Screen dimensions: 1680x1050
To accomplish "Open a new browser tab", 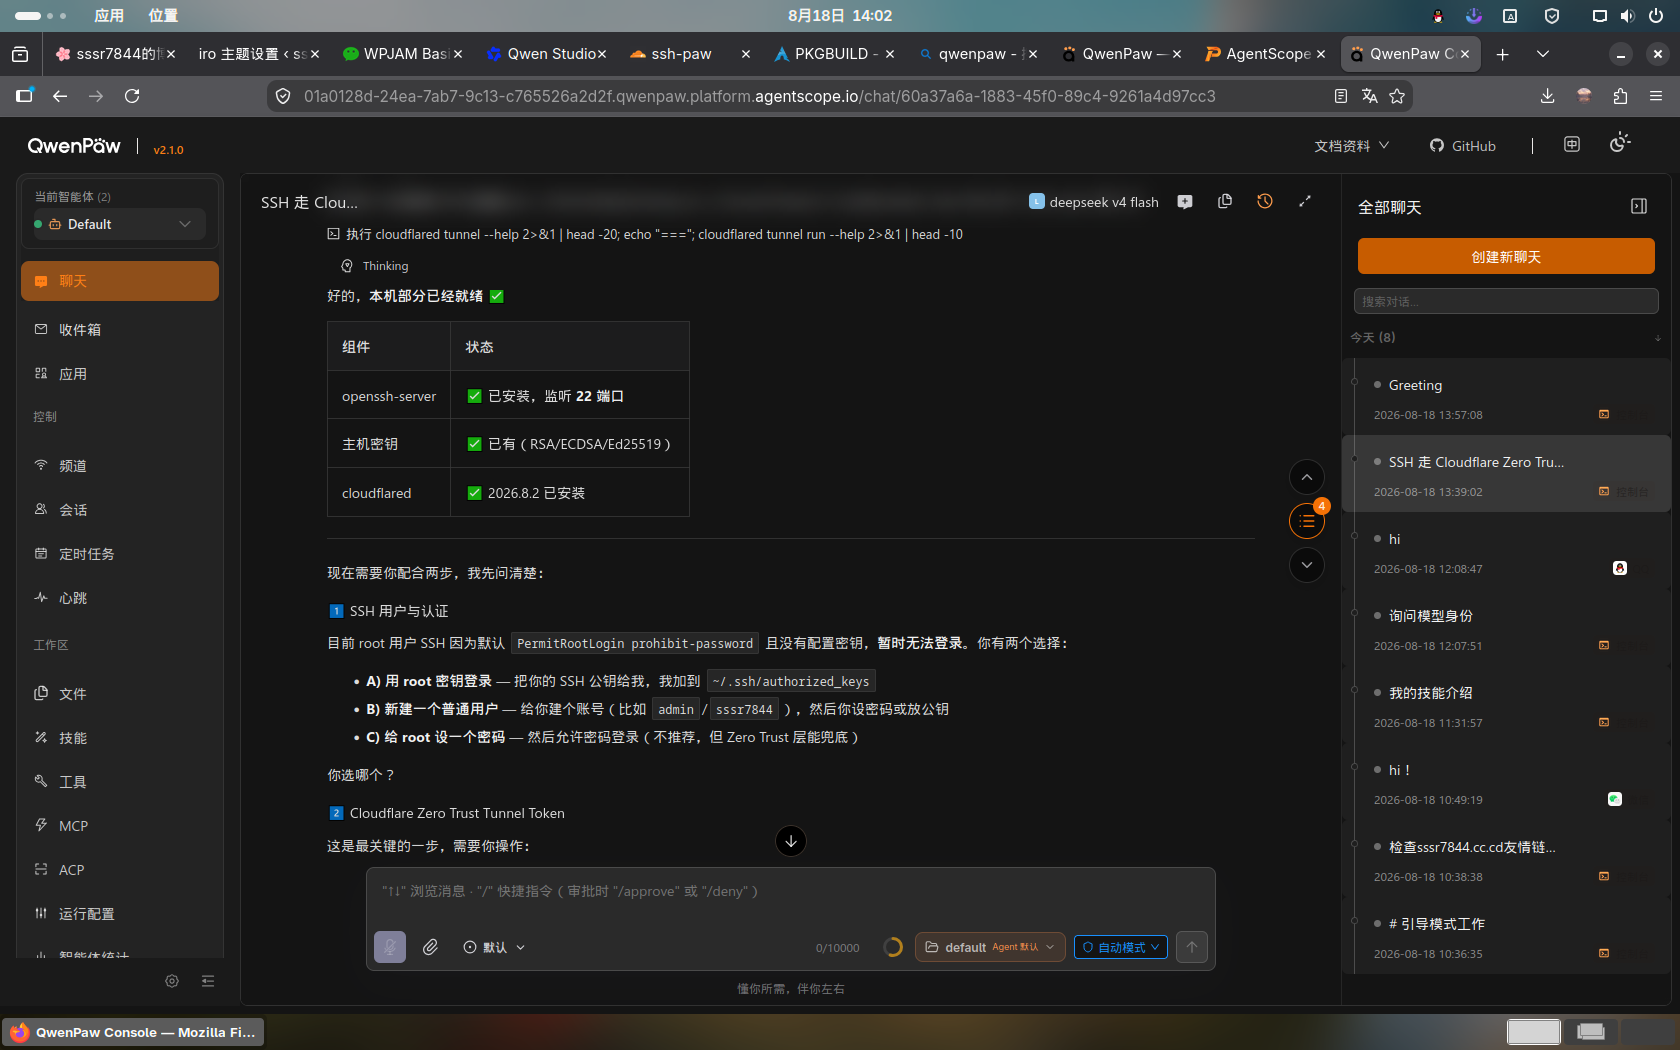I will (1502, 54).
